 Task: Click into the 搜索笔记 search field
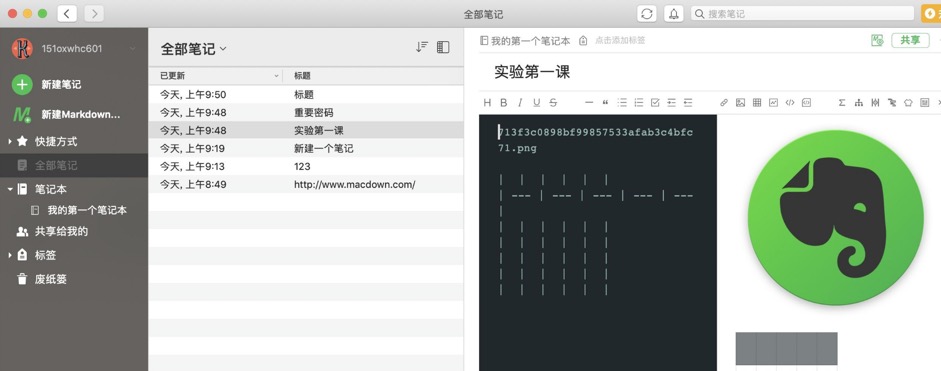pyautogui.click(x=802, y=14)
